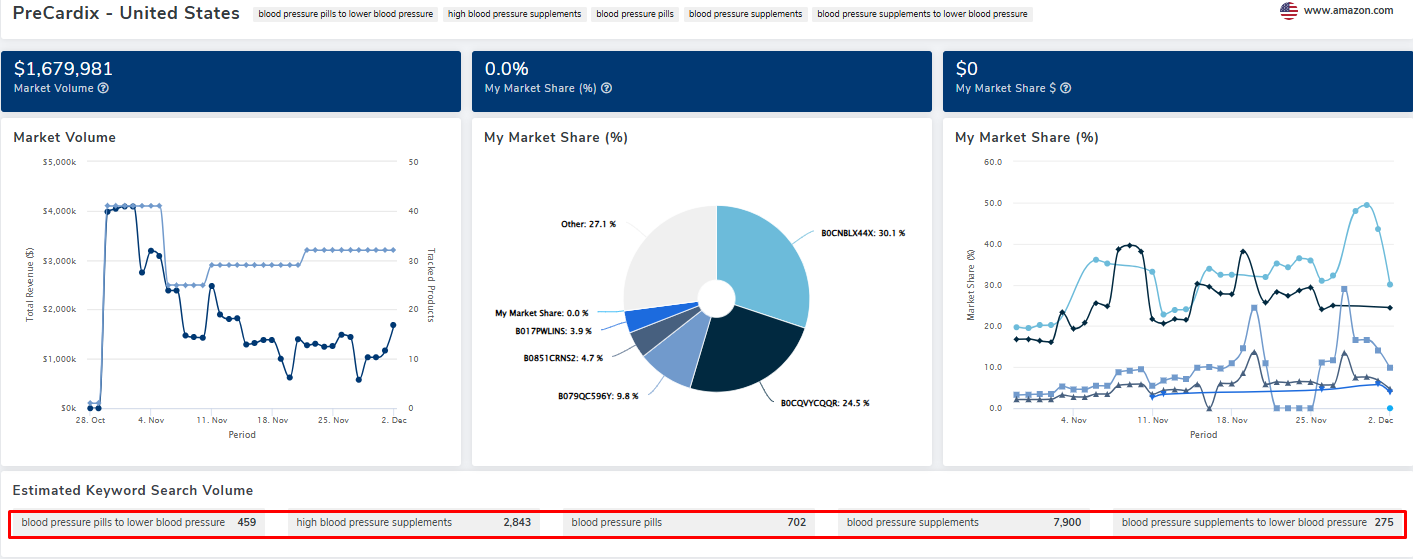Click last data point on Market Volume revenue line

[393, 325]
